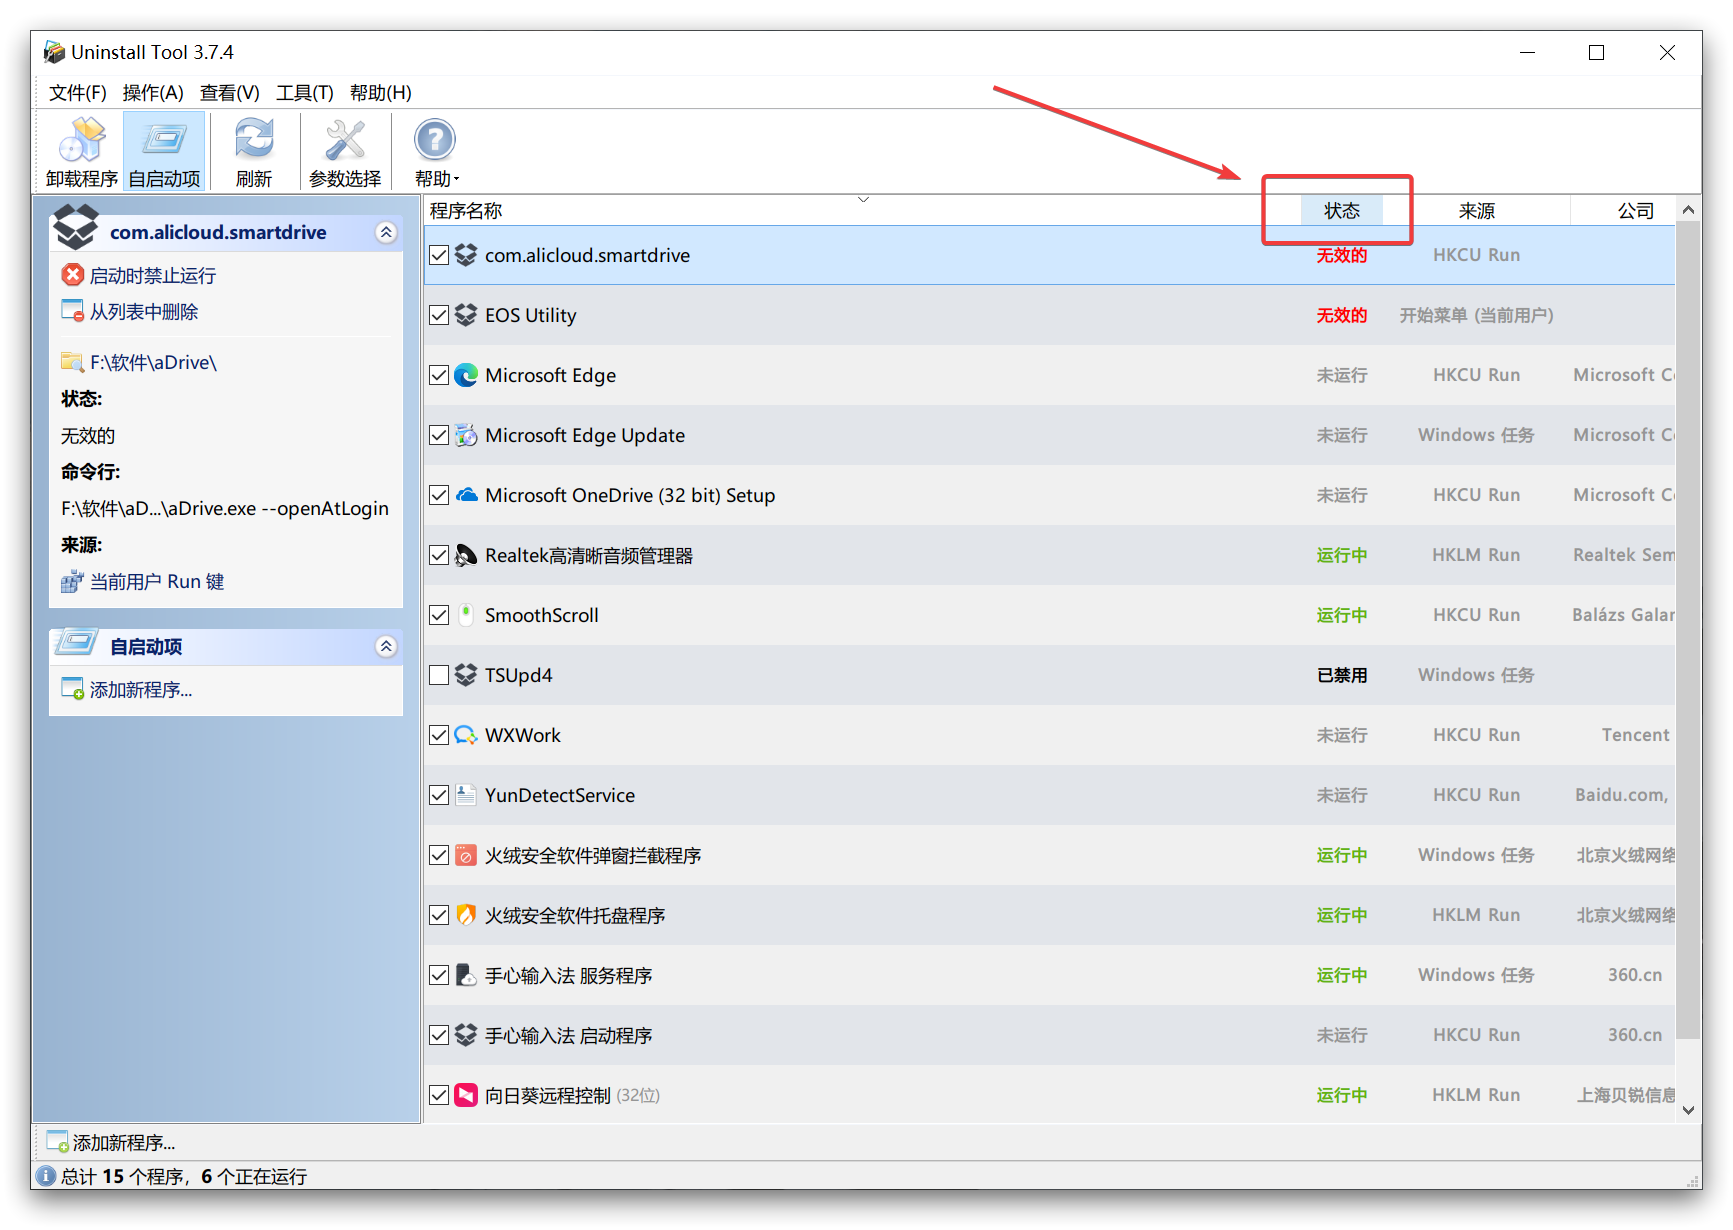Click the red 启动时禁止运行 icon in sidebar
The image size is (1733, 1230).
73,275
